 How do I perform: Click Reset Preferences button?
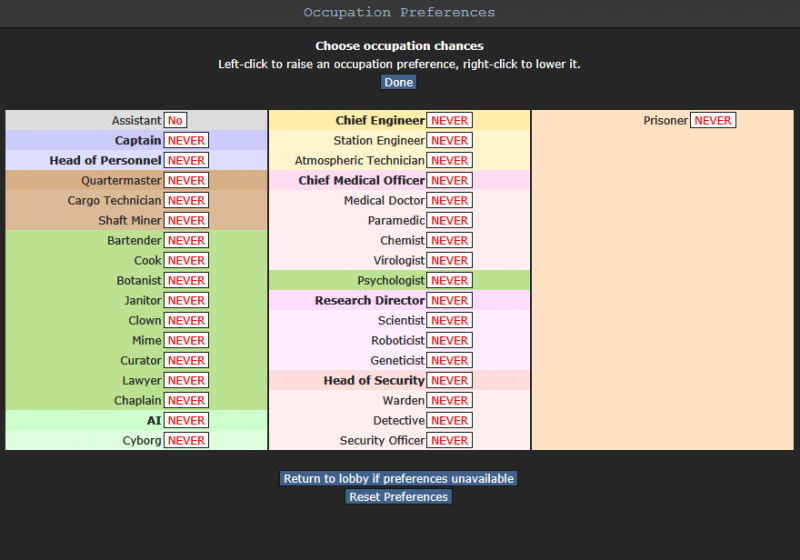pyautogui.click(x=399, y=497)
